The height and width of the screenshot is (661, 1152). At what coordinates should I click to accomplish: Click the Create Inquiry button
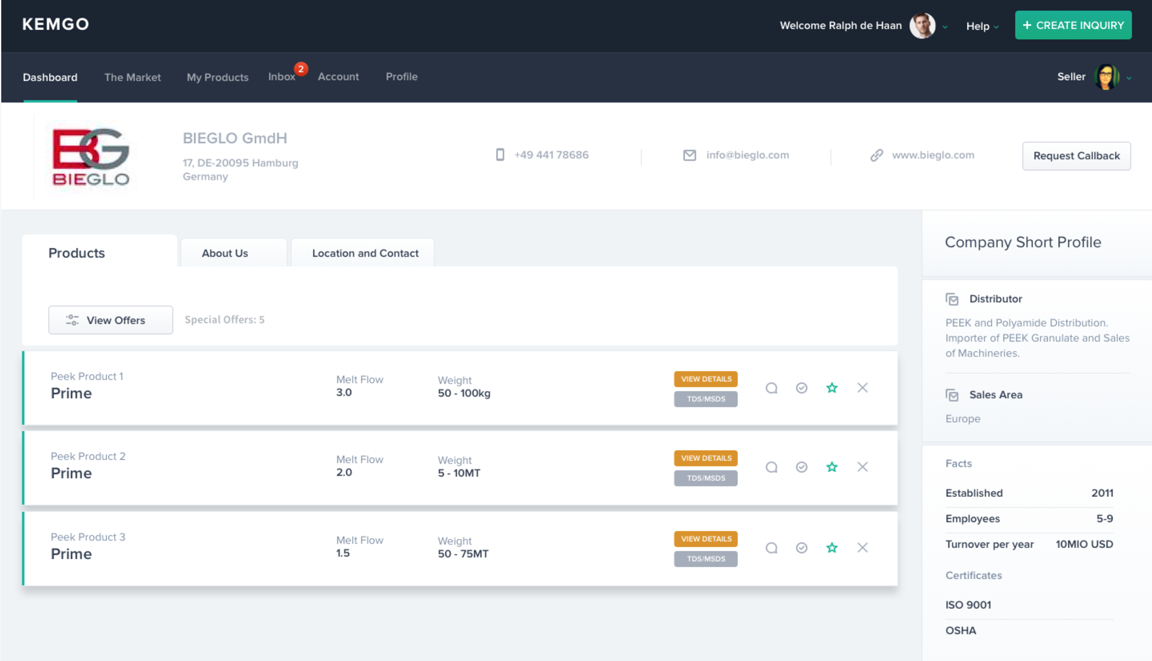(x=1073, y=25)
